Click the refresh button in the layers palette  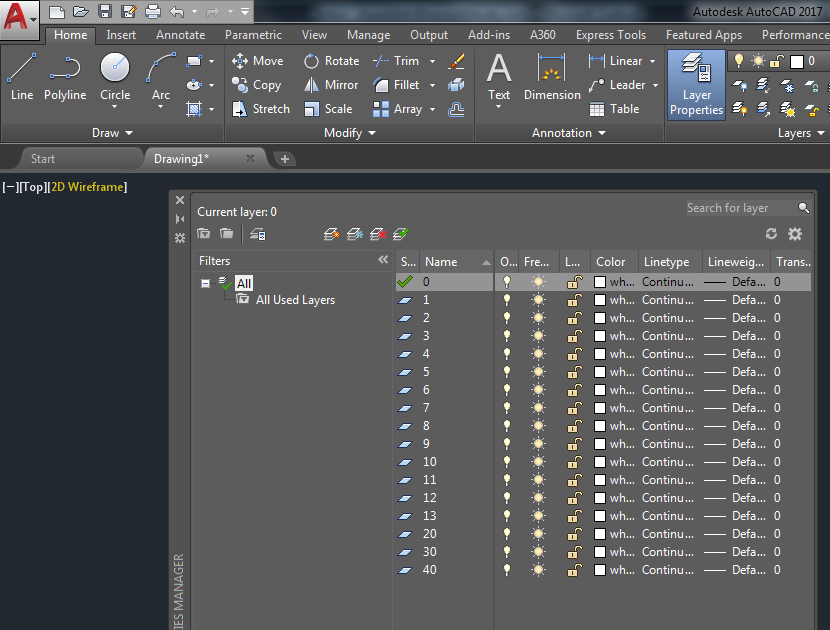tap(770, 233)
